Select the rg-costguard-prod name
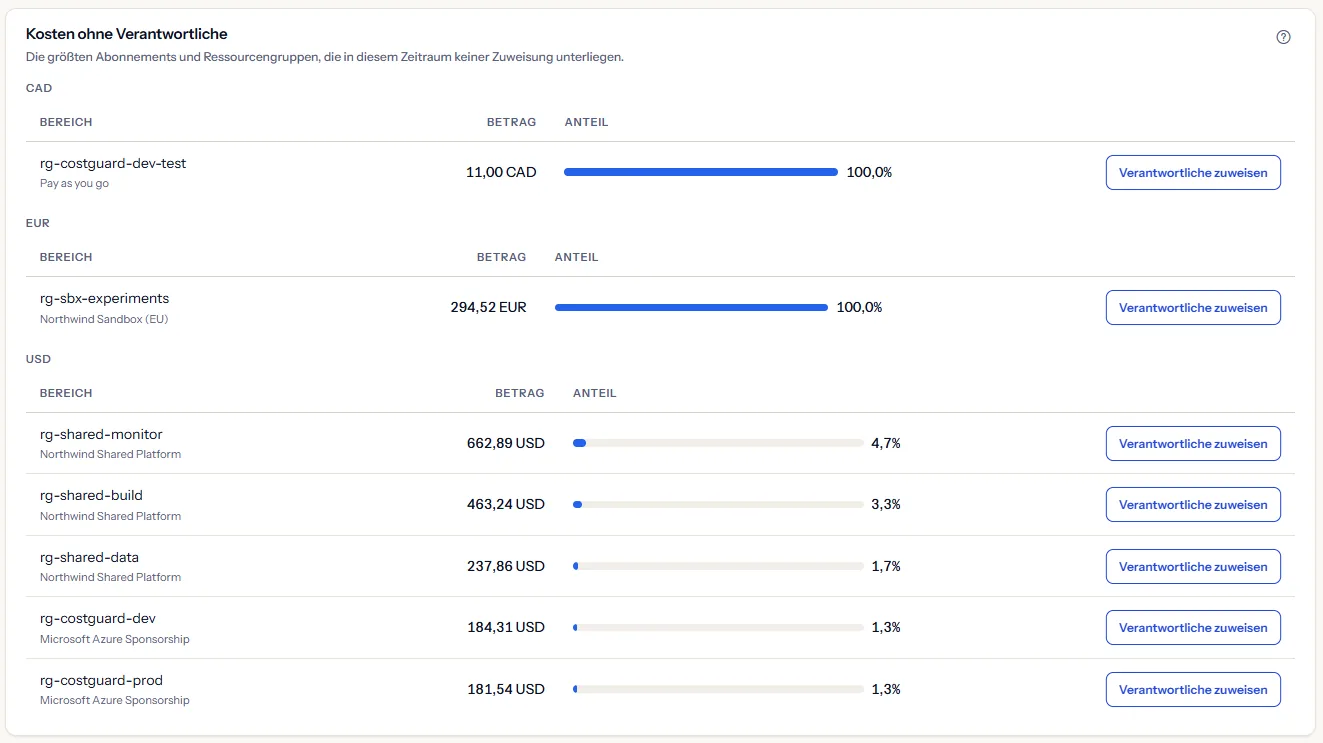 point(101,680)
